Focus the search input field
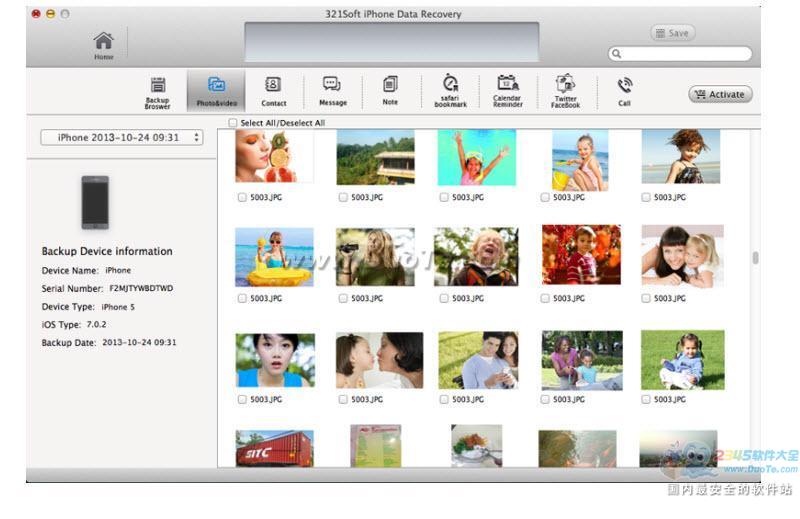 [x=680, y=54]
